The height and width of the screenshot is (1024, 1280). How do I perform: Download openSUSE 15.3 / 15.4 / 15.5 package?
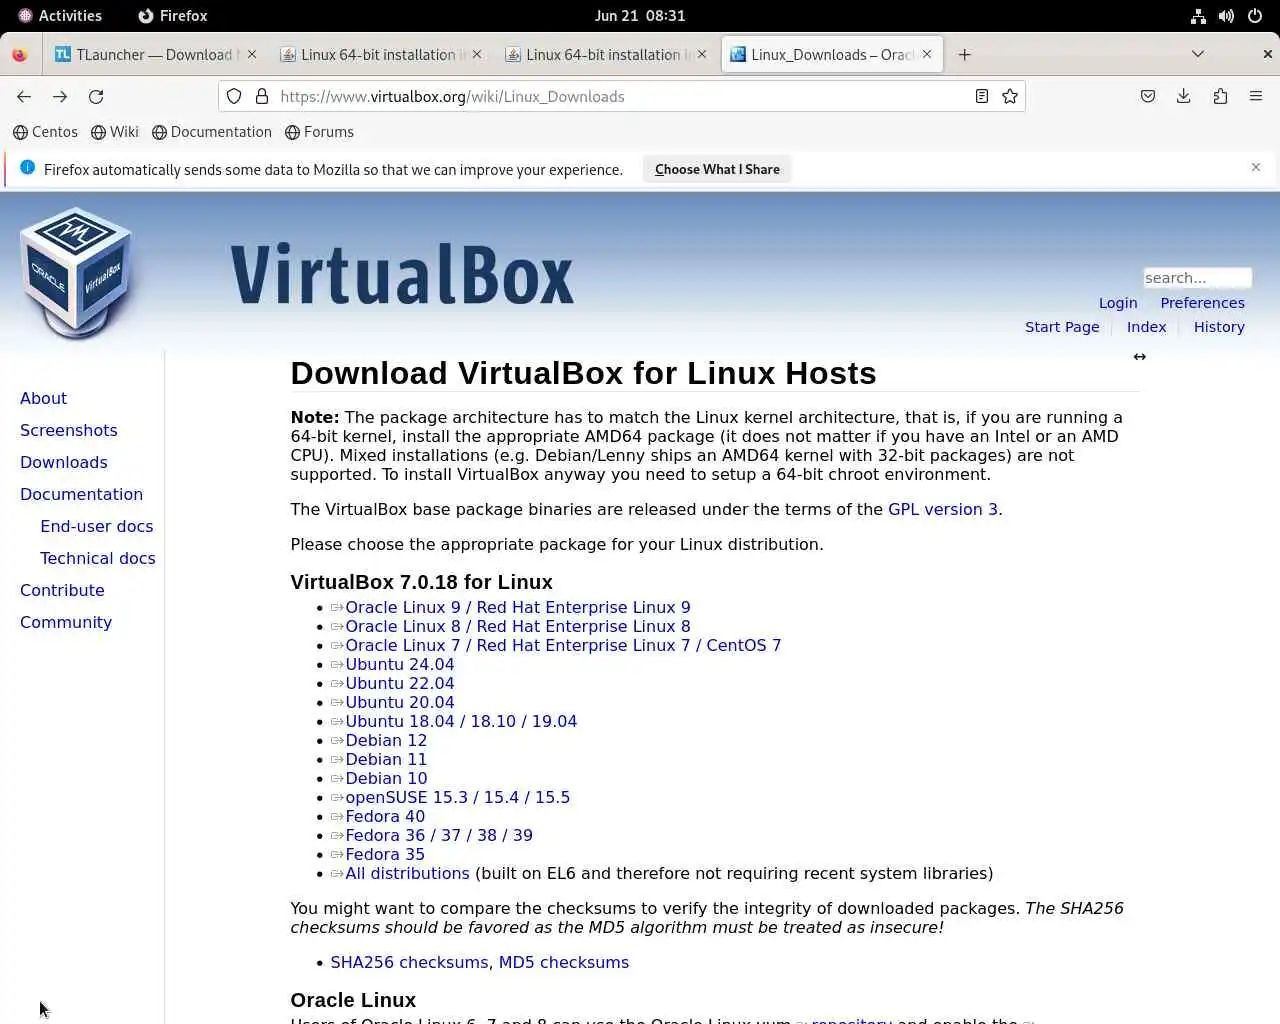pos(457,797)
